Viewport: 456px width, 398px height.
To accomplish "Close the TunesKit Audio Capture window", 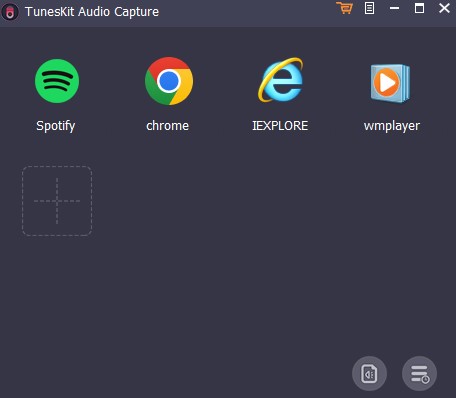I will pyautogui.click(x=444, y=8).
